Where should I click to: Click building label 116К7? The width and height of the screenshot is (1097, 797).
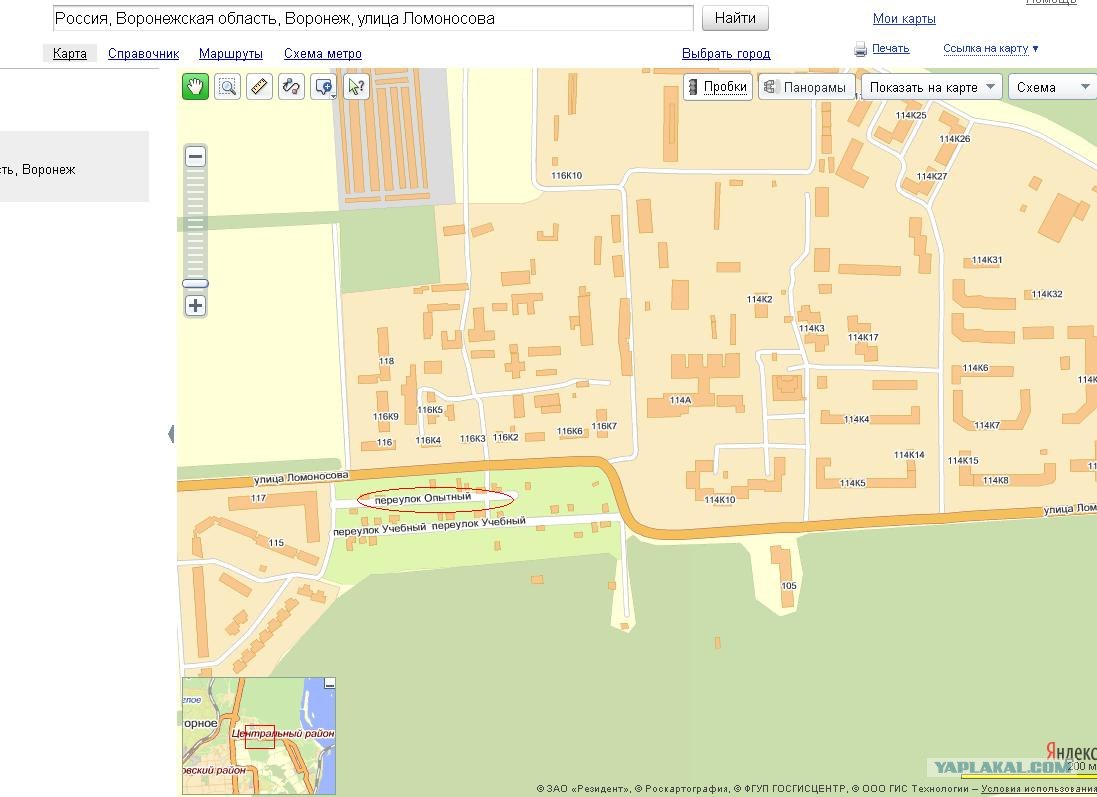pos(604,425)
